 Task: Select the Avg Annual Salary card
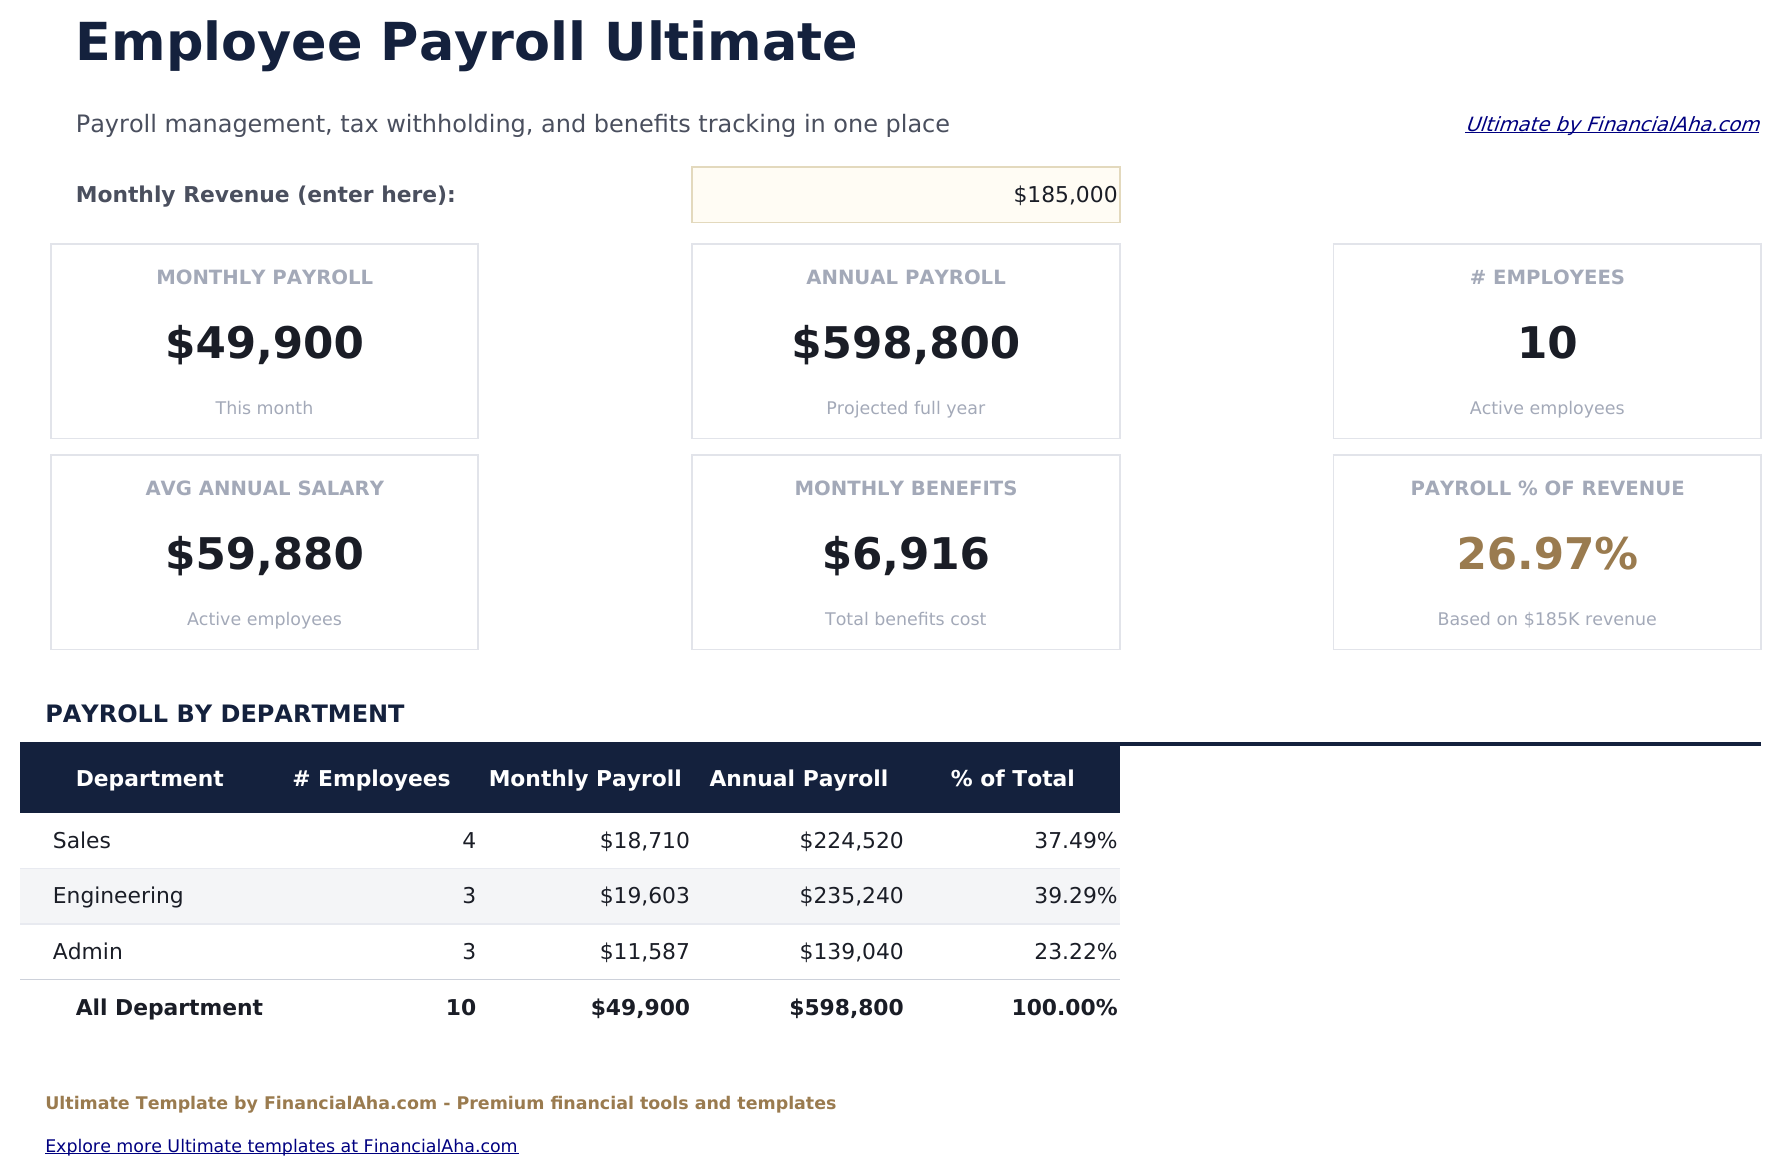click(264, 552)
